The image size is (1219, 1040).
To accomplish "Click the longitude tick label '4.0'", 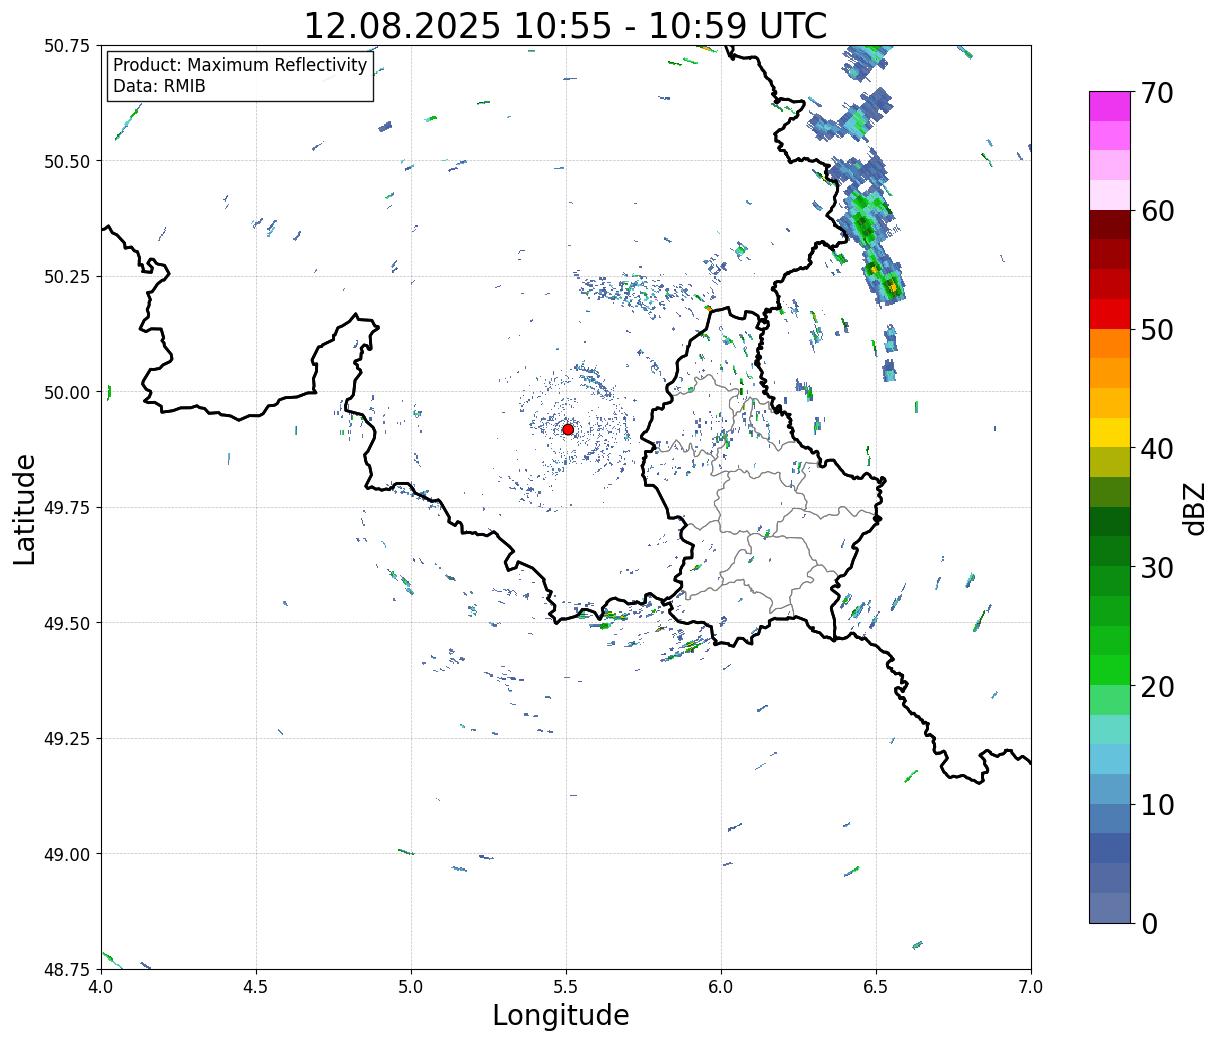I will tap(101, 986).
